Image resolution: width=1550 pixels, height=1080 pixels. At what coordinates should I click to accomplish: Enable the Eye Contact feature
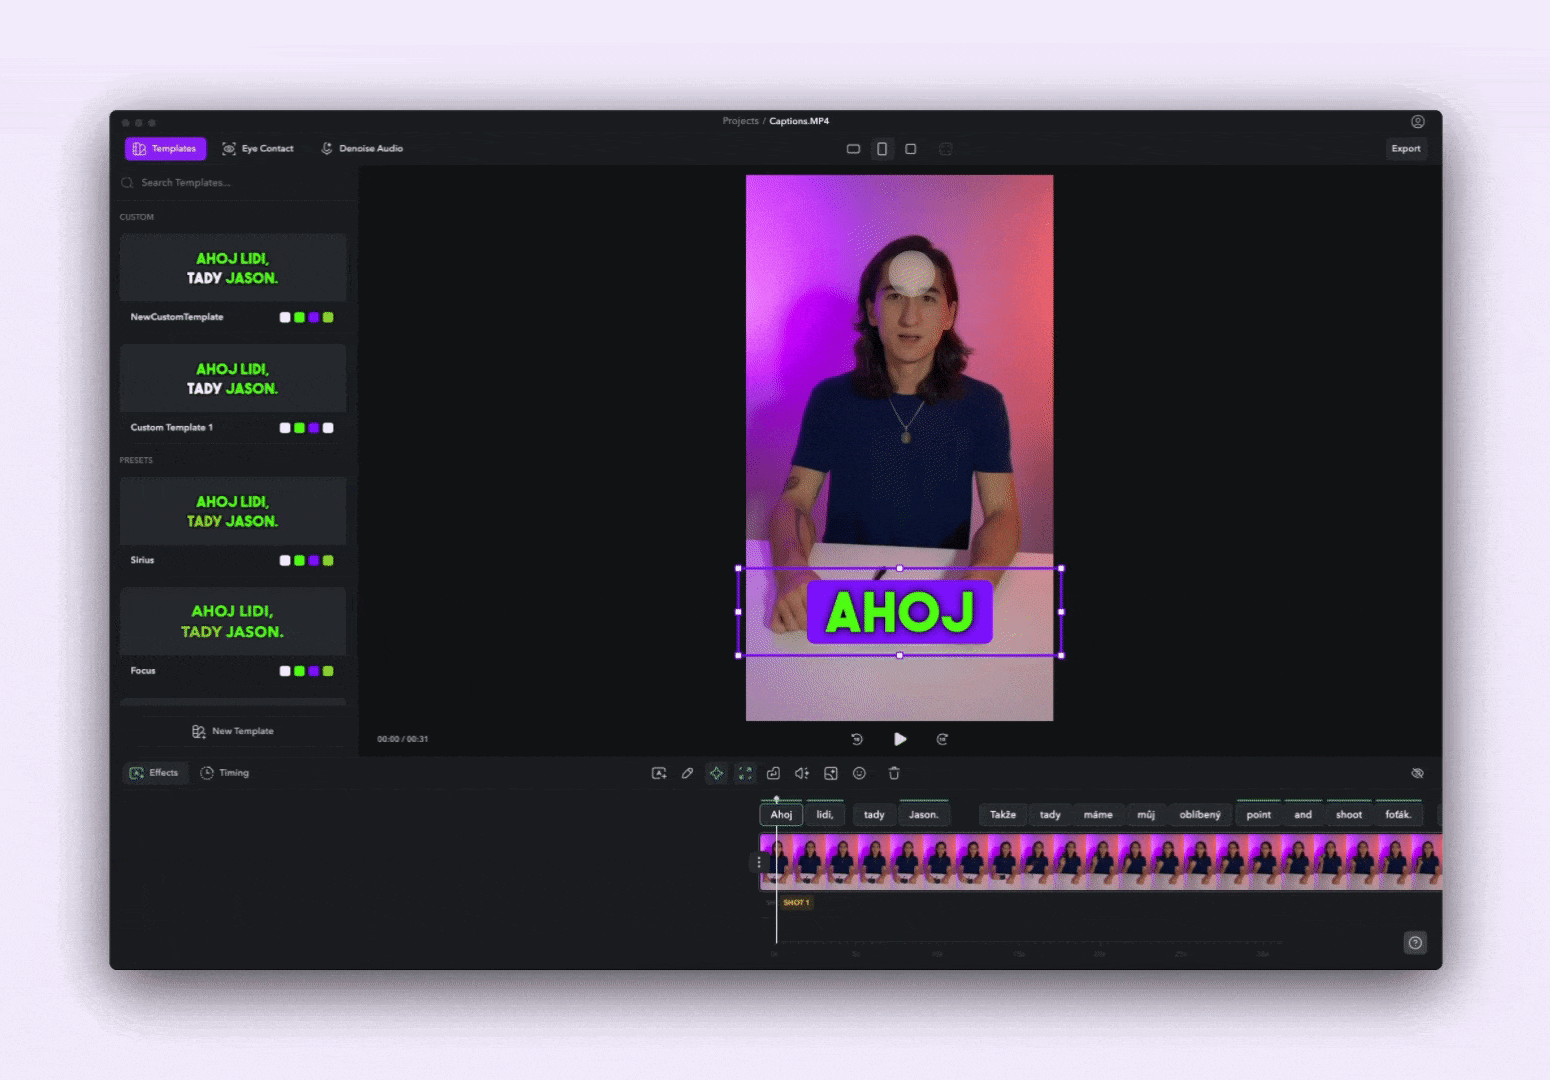point(258,149)
